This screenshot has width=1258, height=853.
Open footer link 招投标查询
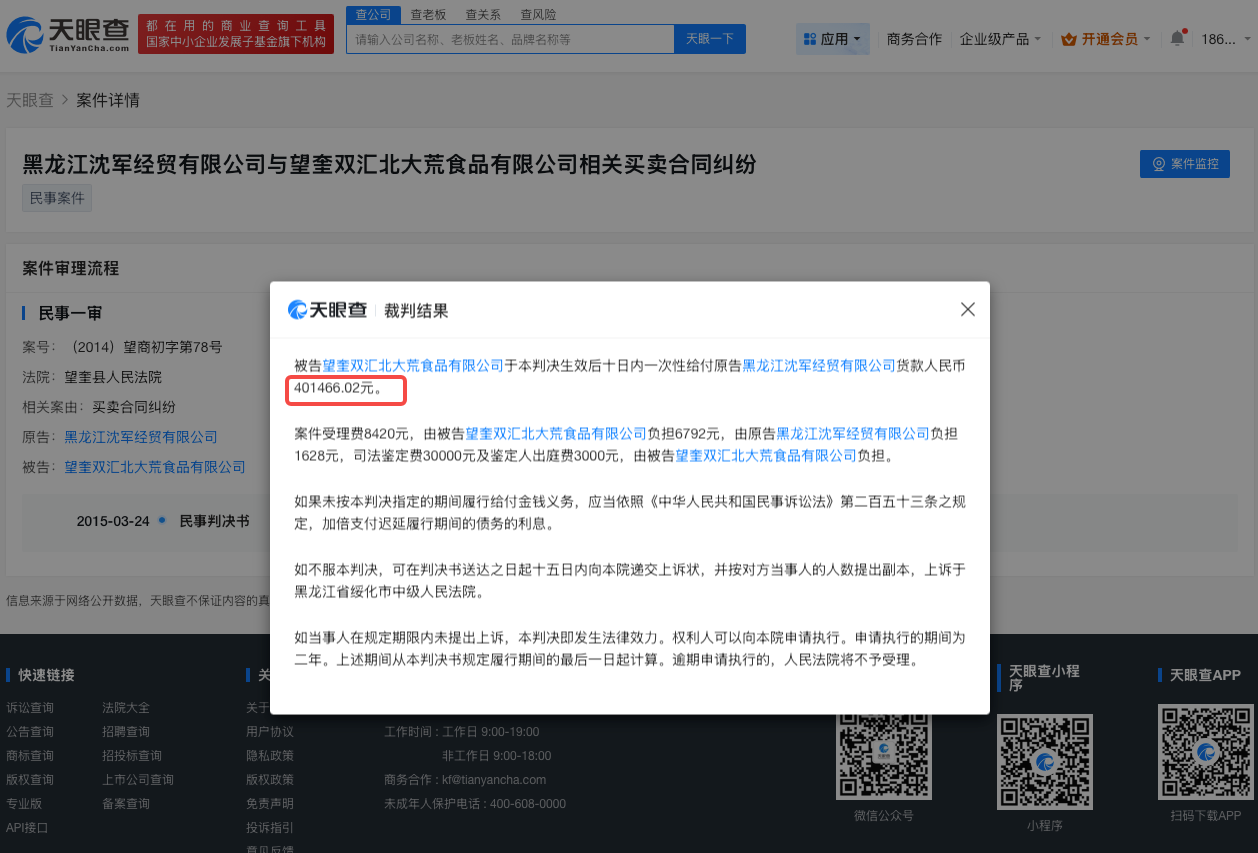[132, 755]
